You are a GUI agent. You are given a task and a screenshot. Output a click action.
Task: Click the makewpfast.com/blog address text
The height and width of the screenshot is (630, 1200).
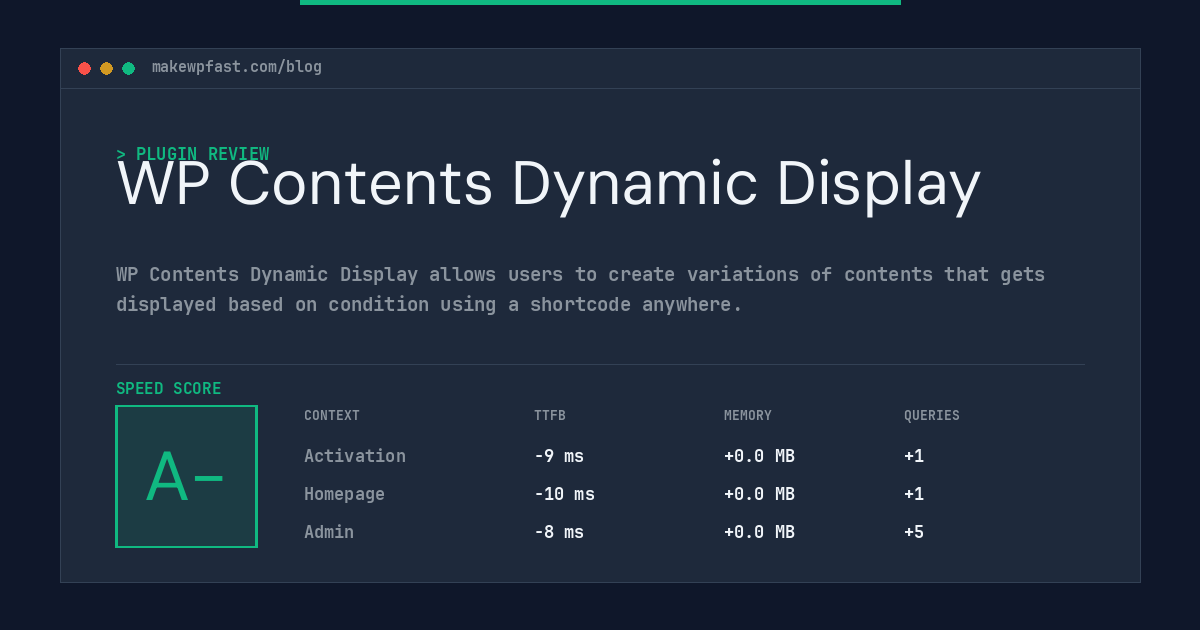tap(237, 67)
